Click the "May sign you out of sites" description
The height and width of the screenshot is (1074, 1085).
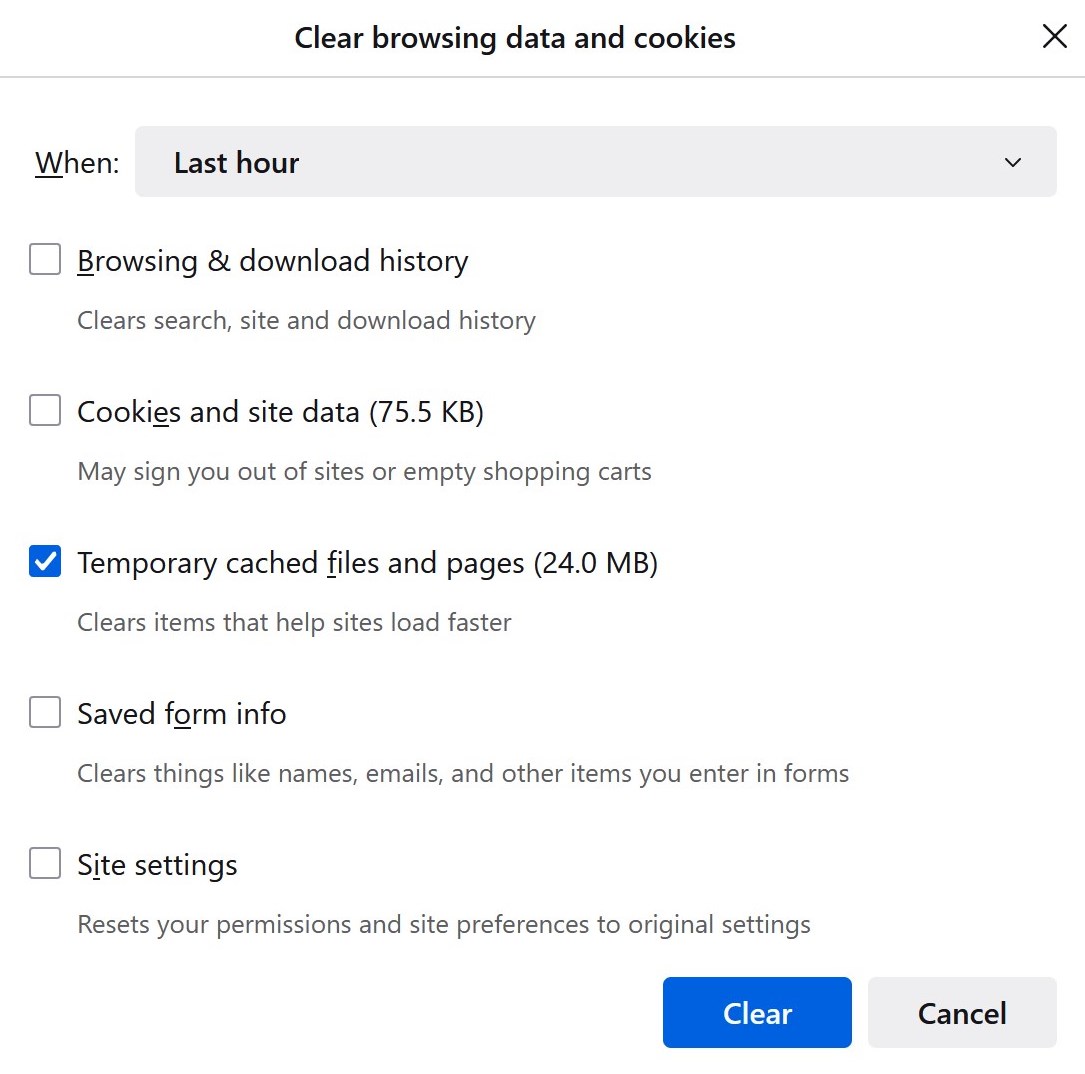[x=364, y=472]
